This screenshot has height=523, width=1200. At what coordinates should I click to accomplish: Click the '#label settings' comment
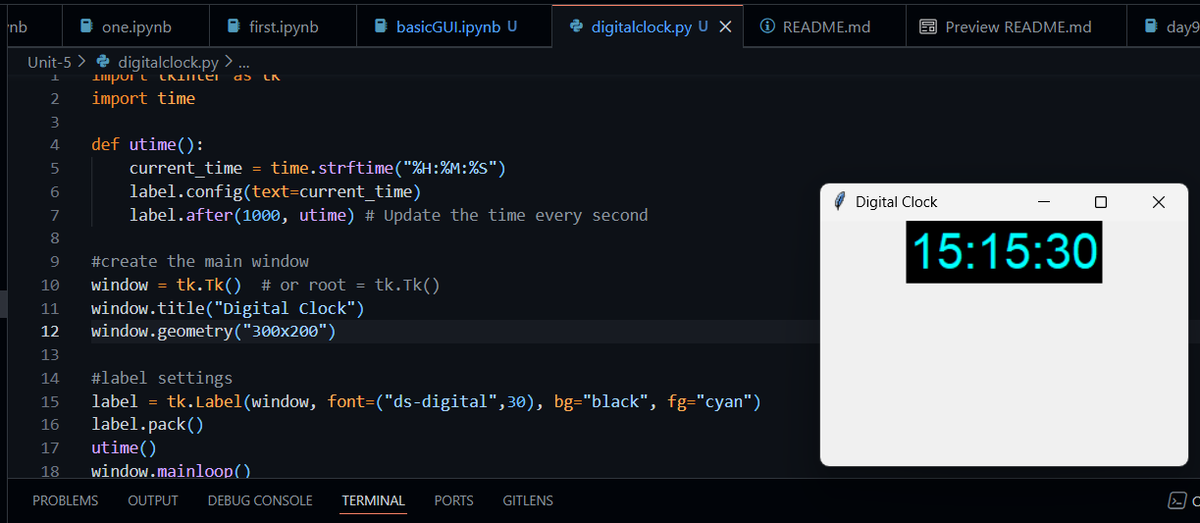162,378
